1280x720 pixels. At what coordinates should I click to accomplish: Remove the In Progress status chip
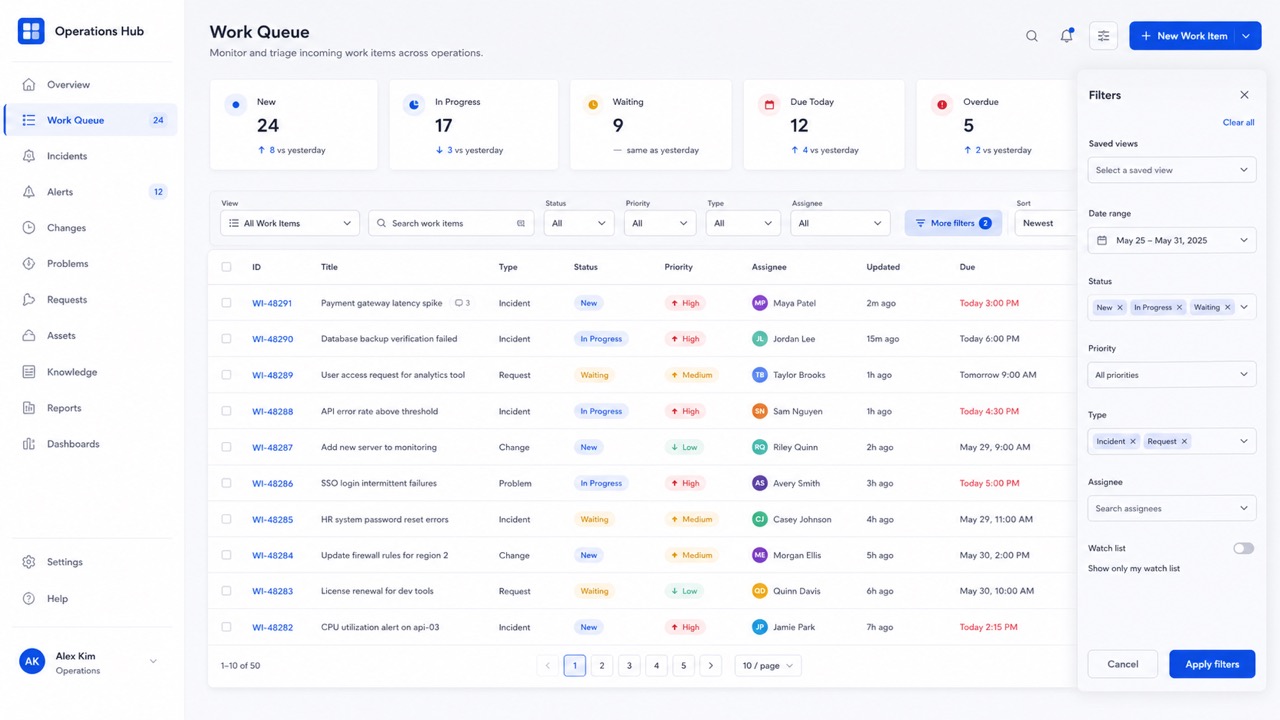[x=1180, y=308]
